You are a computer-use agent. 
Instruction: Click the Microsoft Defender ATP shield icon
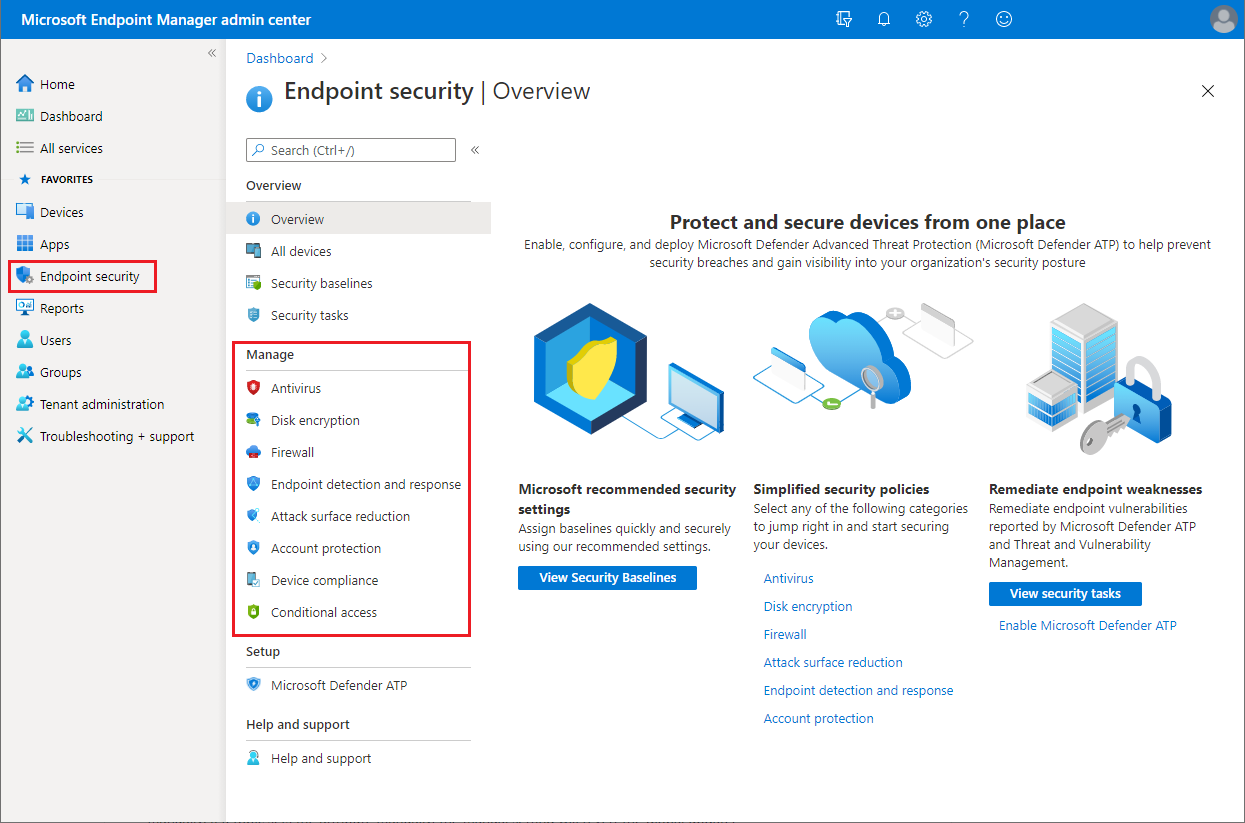(x=253, y=685)
